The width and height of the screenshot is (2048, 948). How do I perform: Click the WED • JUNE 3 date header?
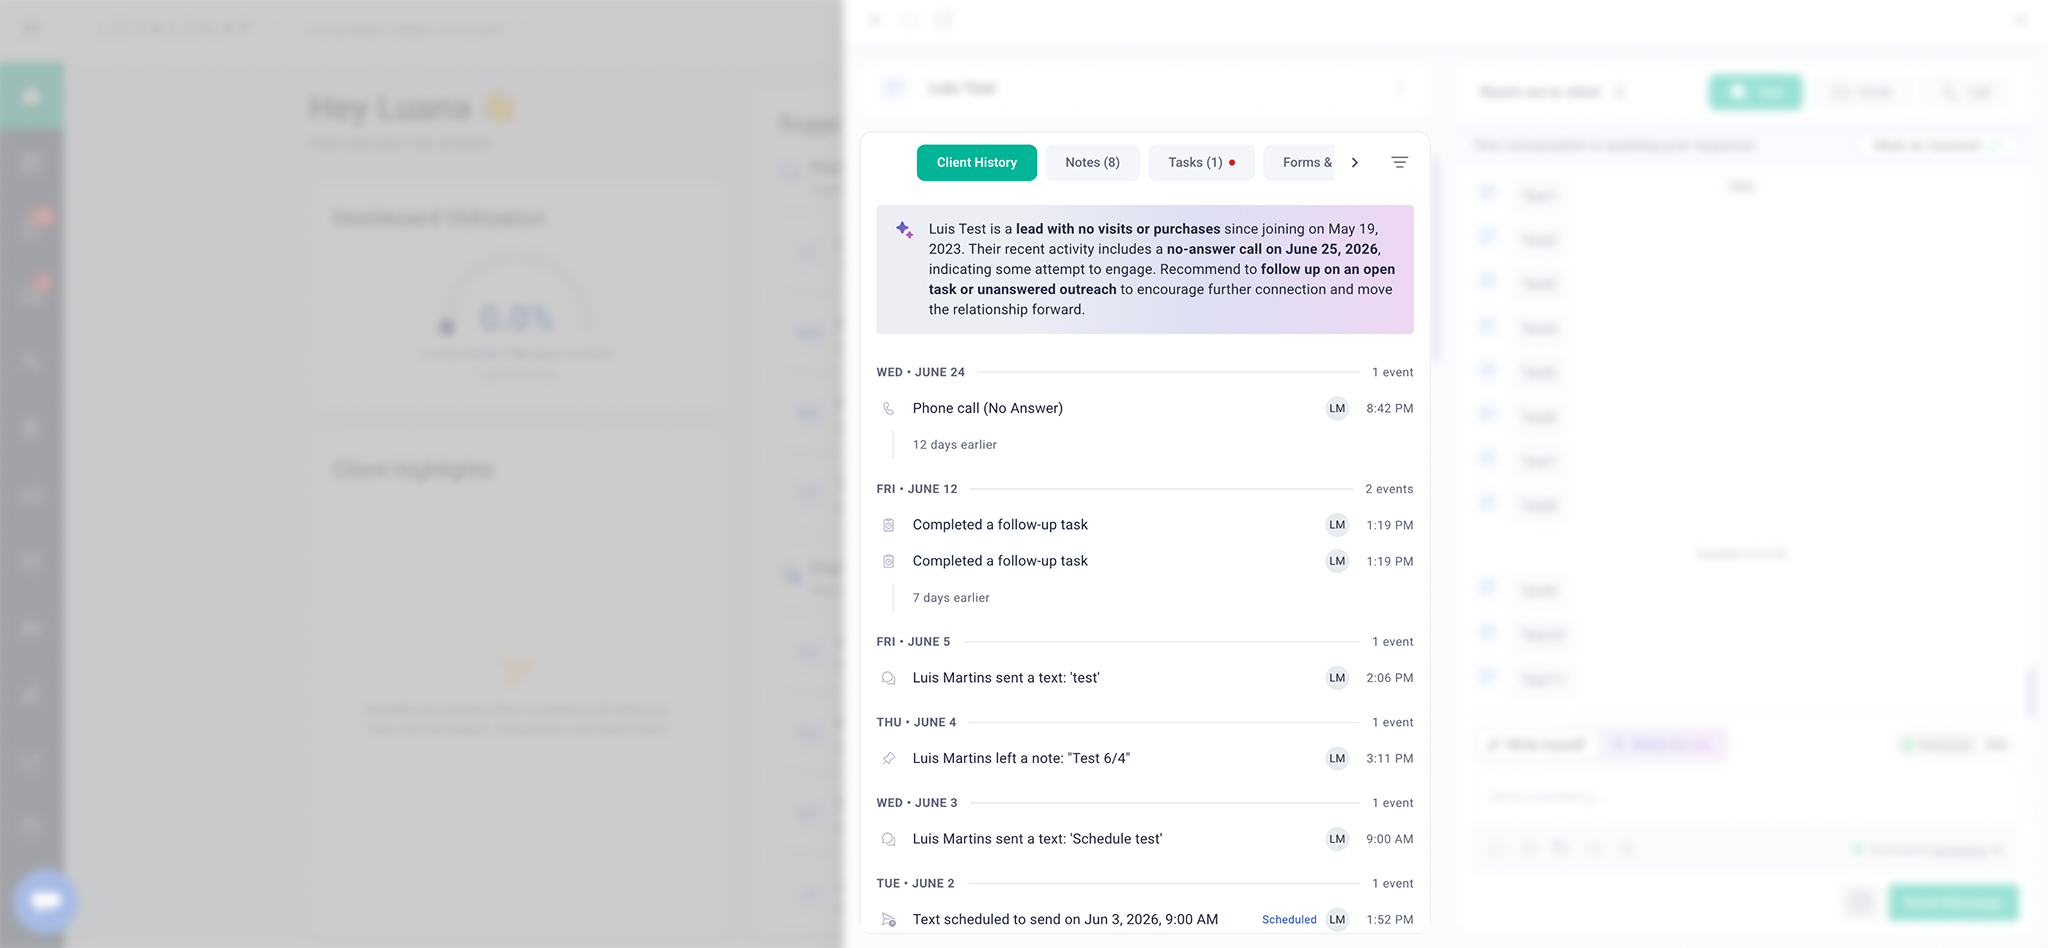917,803
